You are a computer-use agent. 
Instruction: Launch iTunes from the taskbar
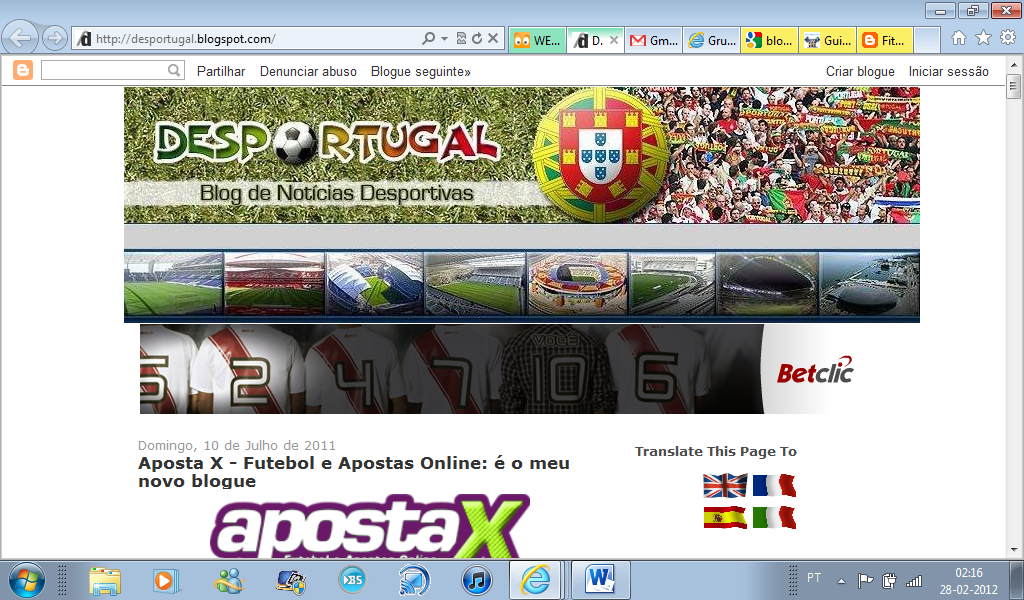coord(477,580)
